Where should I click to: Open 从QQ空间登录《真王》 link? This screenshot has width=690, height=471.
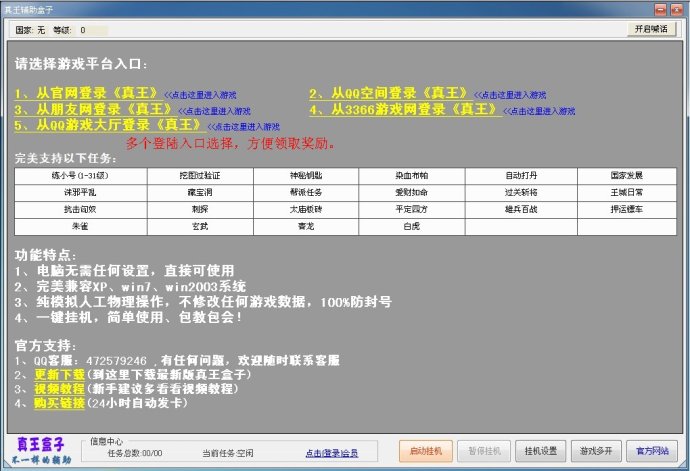tap(389, 93)
